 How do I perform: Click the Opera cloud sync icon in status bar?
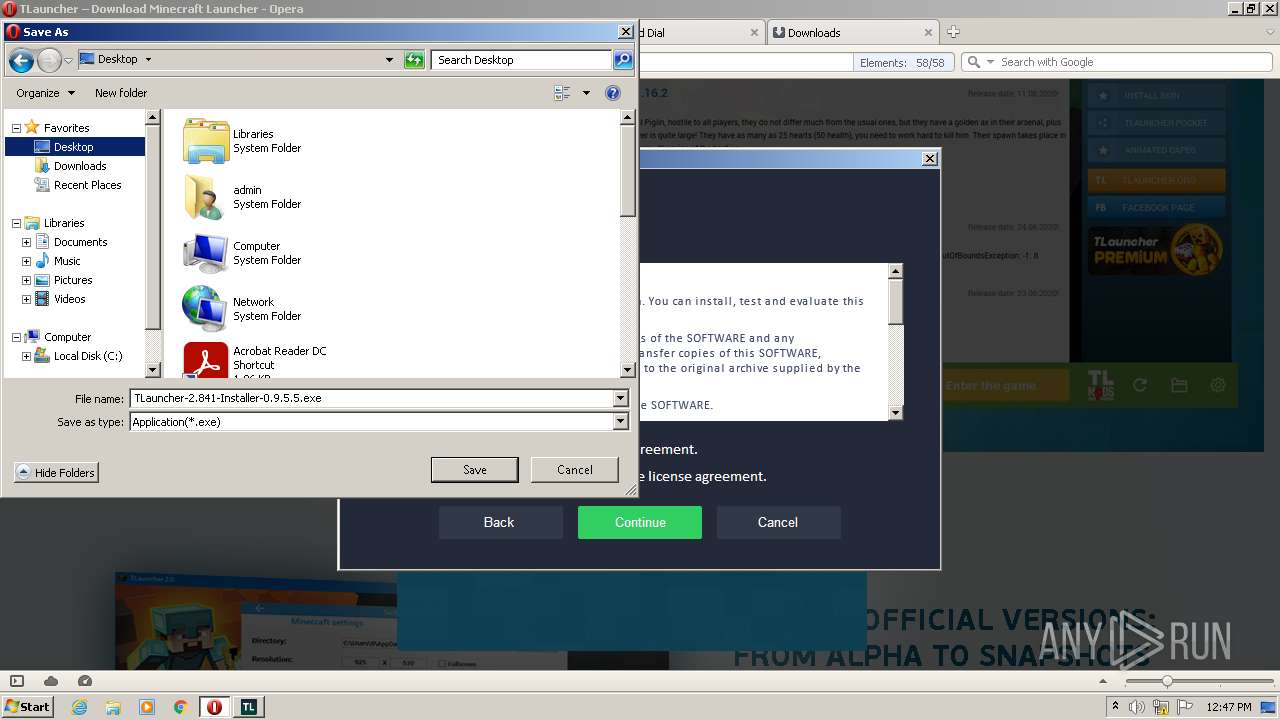tap(51, 681)
